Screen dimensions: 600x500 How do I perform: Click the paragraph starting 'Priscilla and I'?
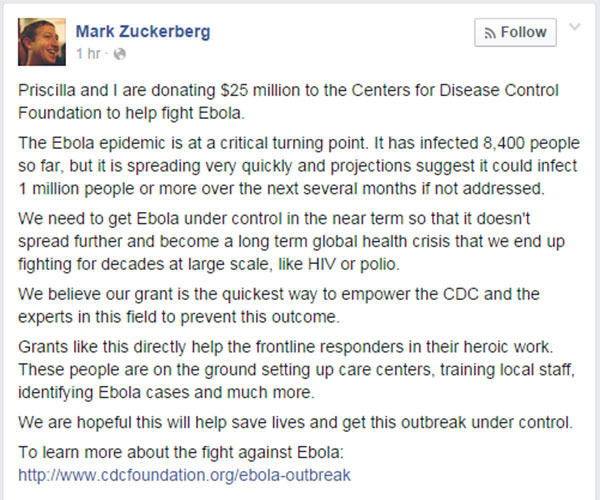pyautogui.click(x=289, y=102)
